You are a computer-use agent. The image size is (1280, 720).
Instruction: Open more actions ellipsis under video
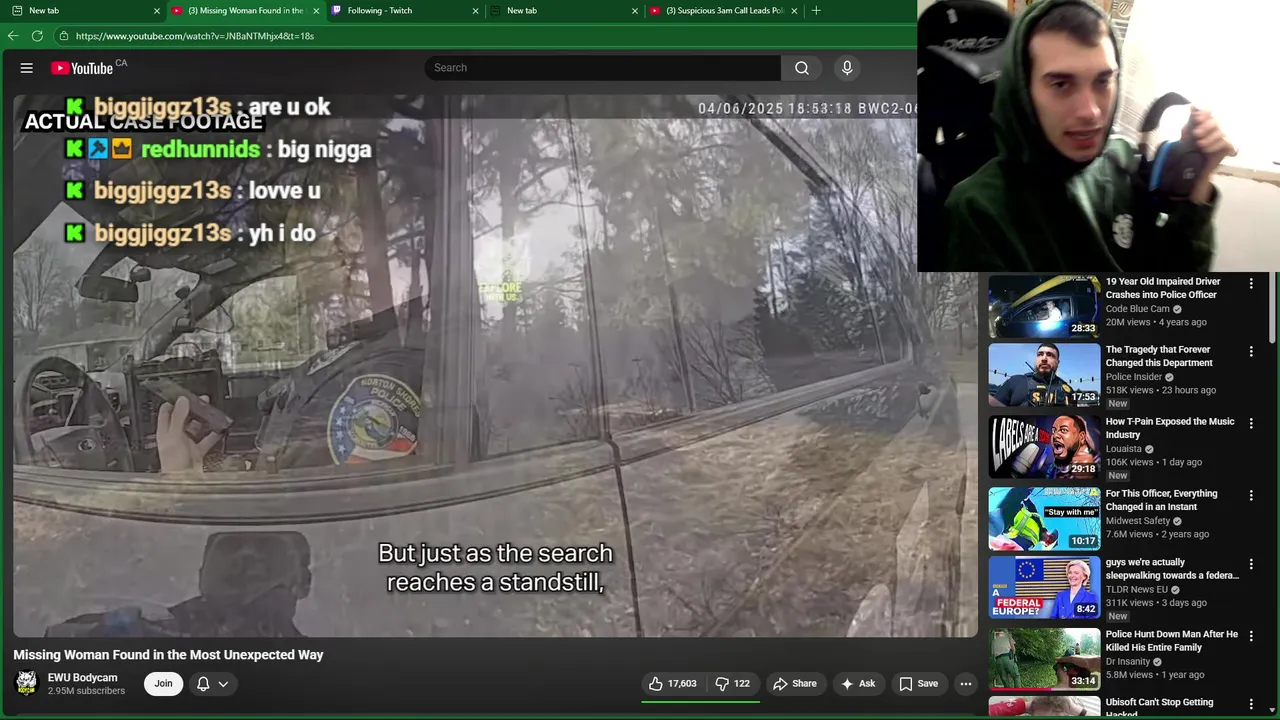tap(965, 684)
